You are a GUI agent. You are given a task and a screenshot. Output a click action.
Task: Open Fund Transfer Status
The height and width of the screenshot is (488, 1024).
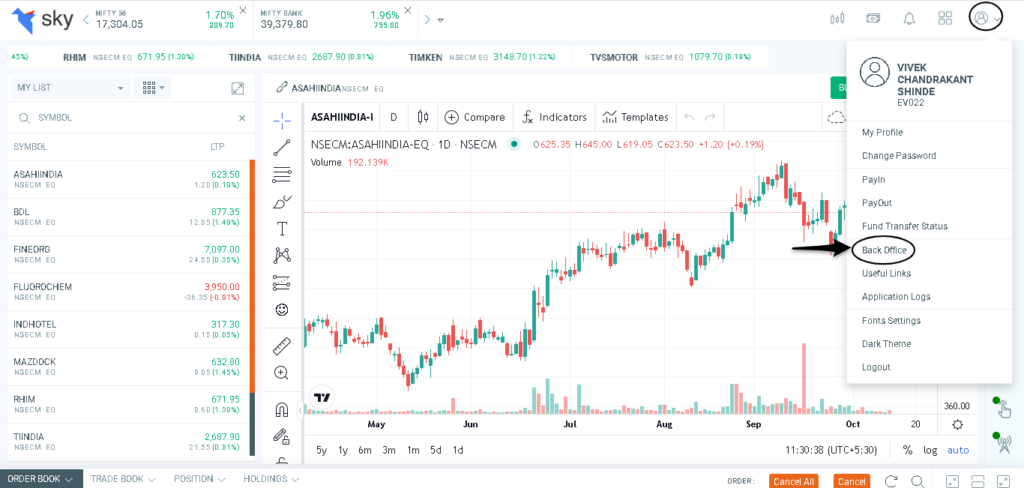coord(904,226)
